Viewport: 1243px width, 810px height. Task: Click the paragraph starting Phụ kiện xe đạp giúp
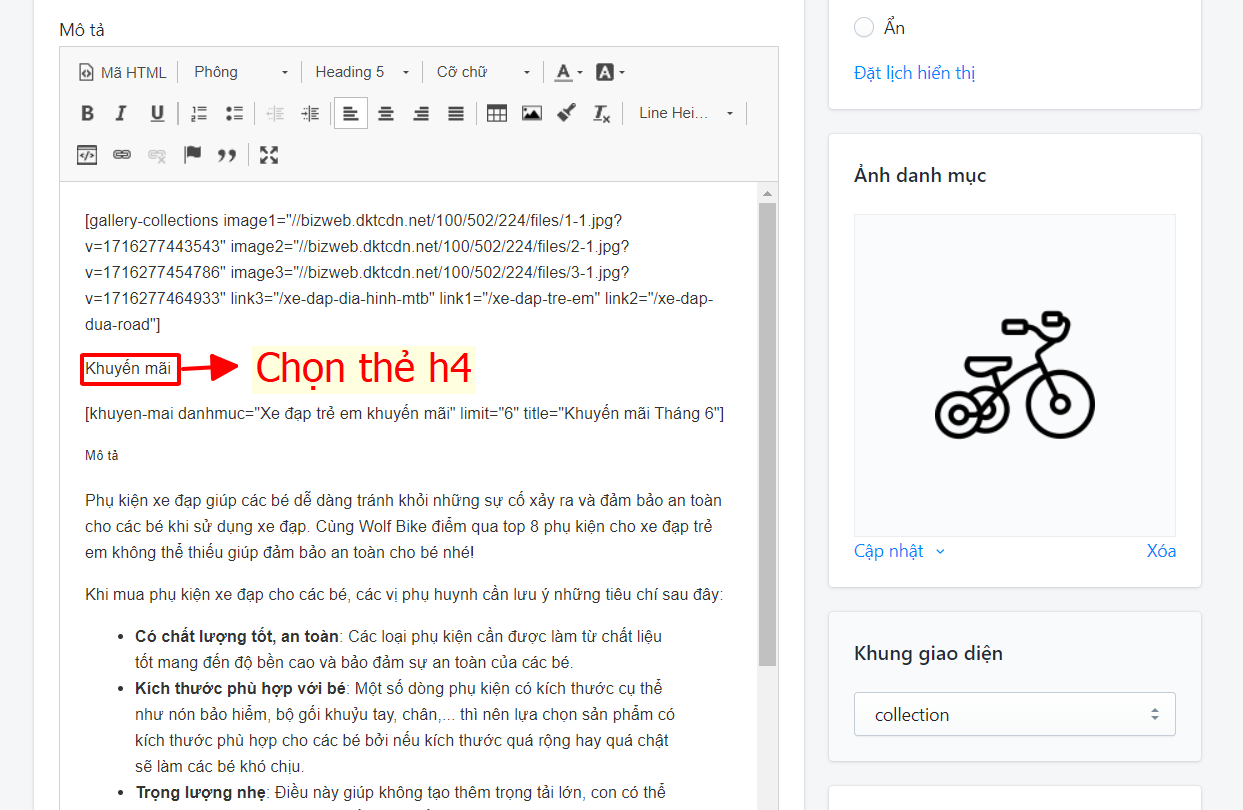[404, 526]
